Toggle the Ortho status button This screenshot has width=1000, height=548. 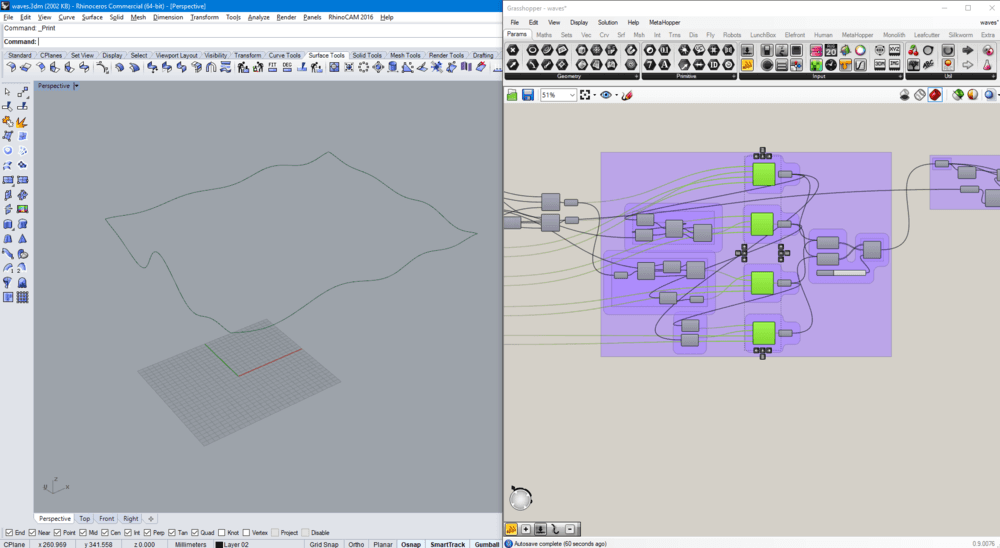[x=356, y=544]
